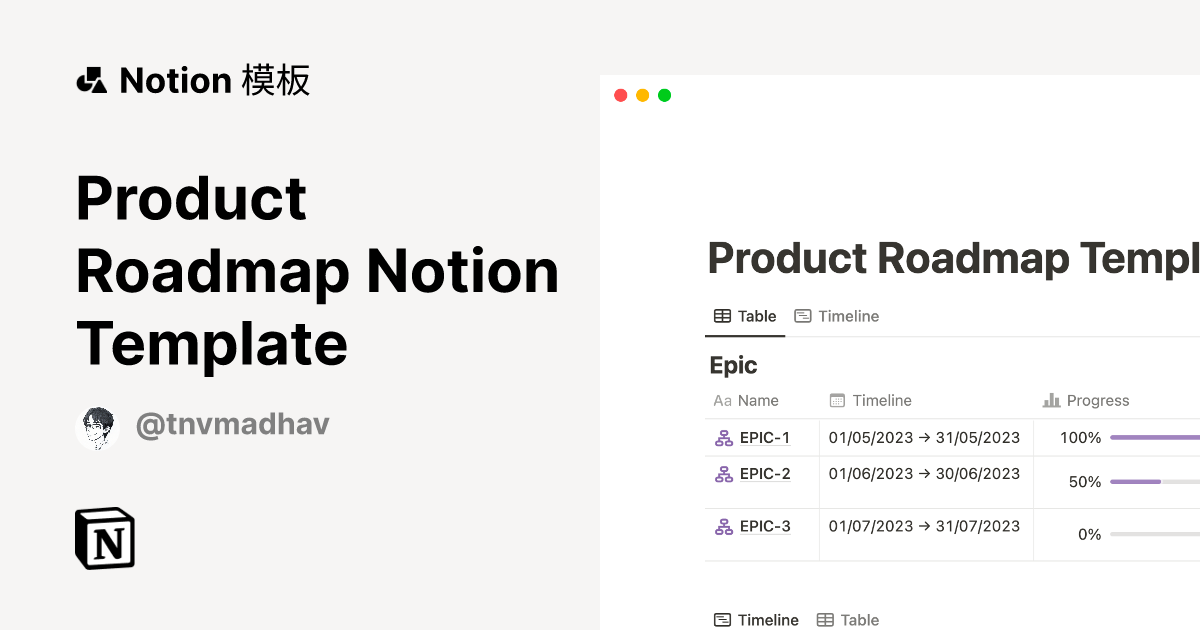The width and height of the screenshot is (1200, 630).
Task: Click the bar chart icon in the Progress column
Action: pos(1051,400)
